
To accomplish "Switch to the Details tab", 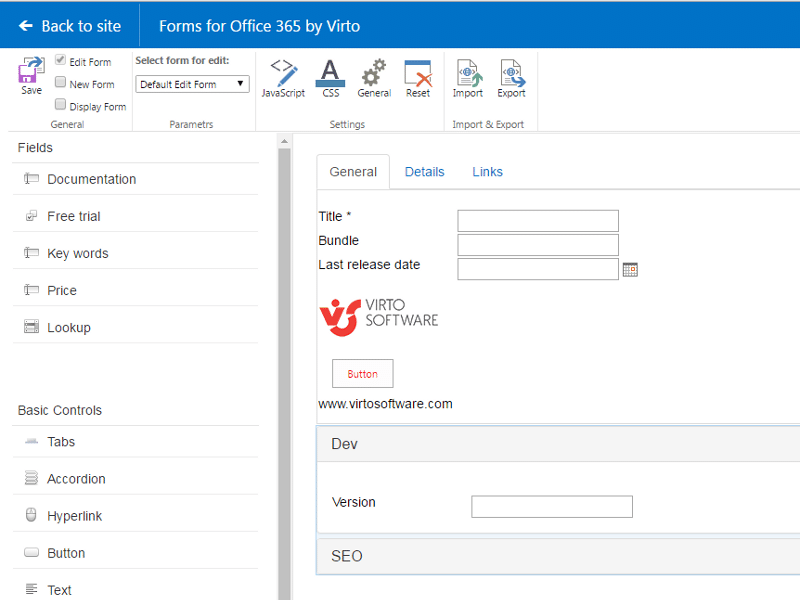I will click(x=424, y=172).
